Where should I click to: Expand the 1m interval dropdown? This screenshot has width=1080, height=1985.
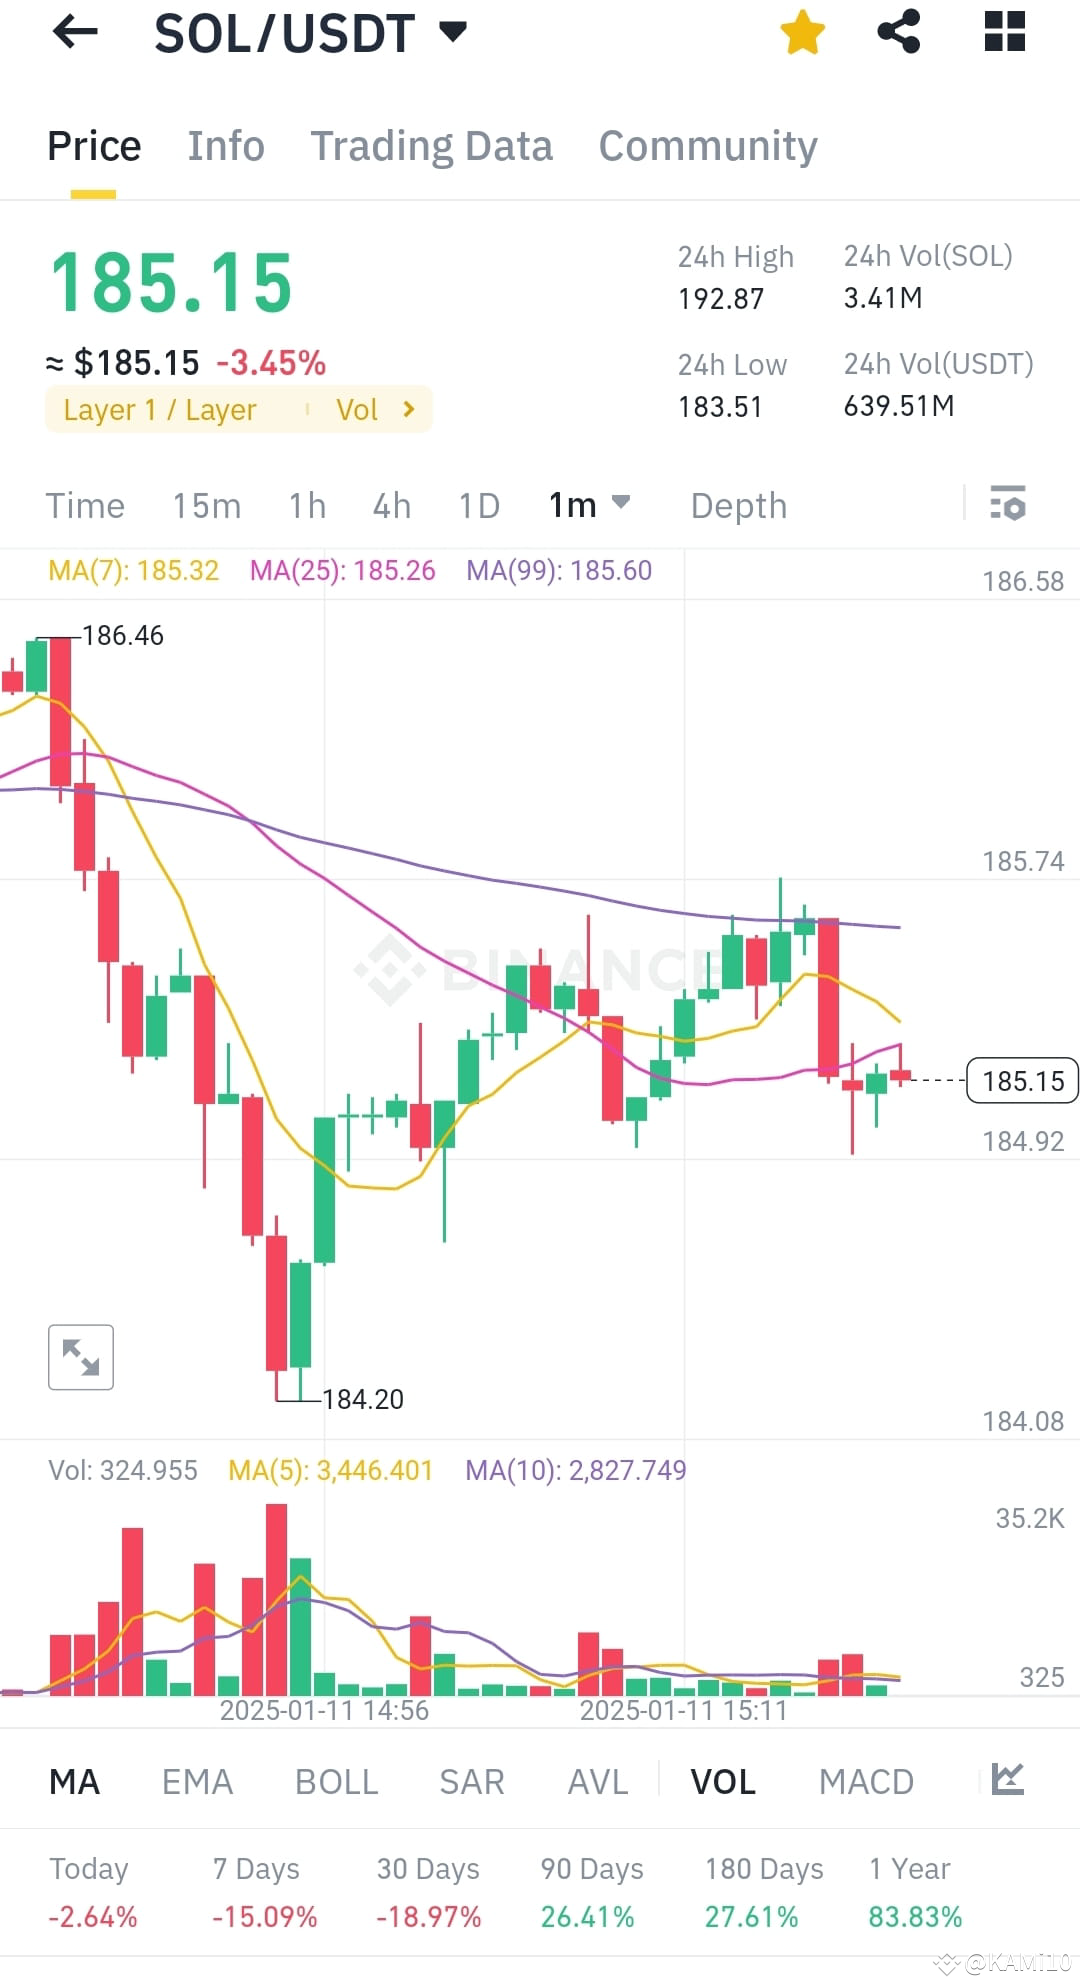point(588,505)
